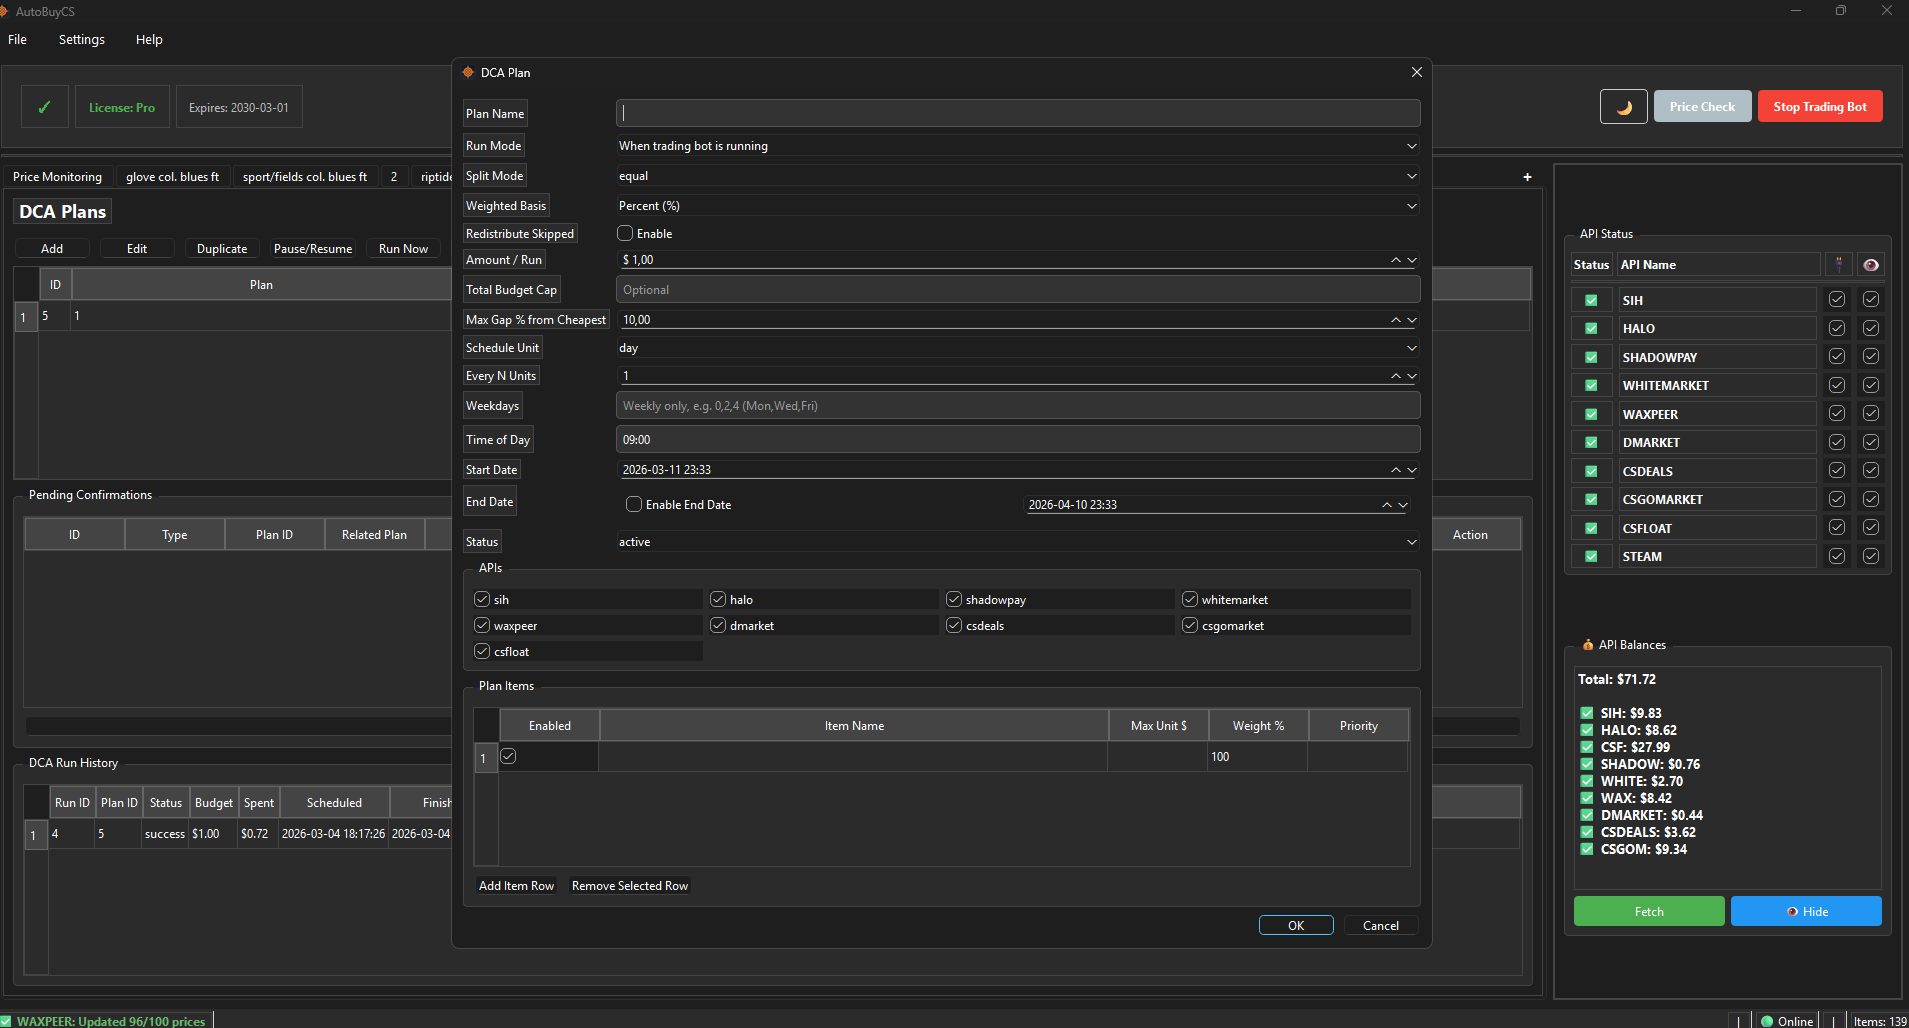Click the eye icon in API Status header
Viewport: 1909px width, 1028px height.
coord(1872,264)
